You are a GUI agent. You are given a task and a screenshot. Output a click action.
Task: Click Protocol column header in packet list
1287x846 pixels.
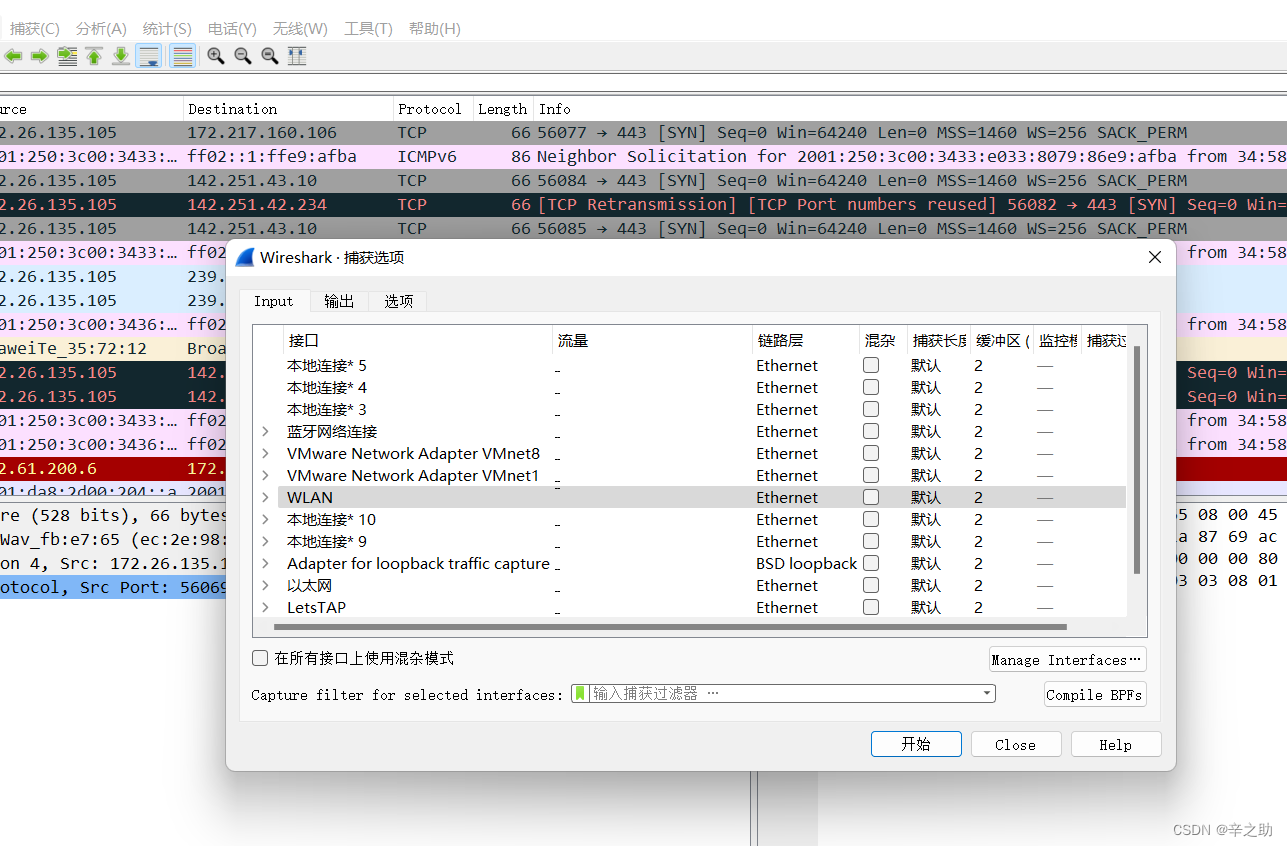click(x=433, y=109)
